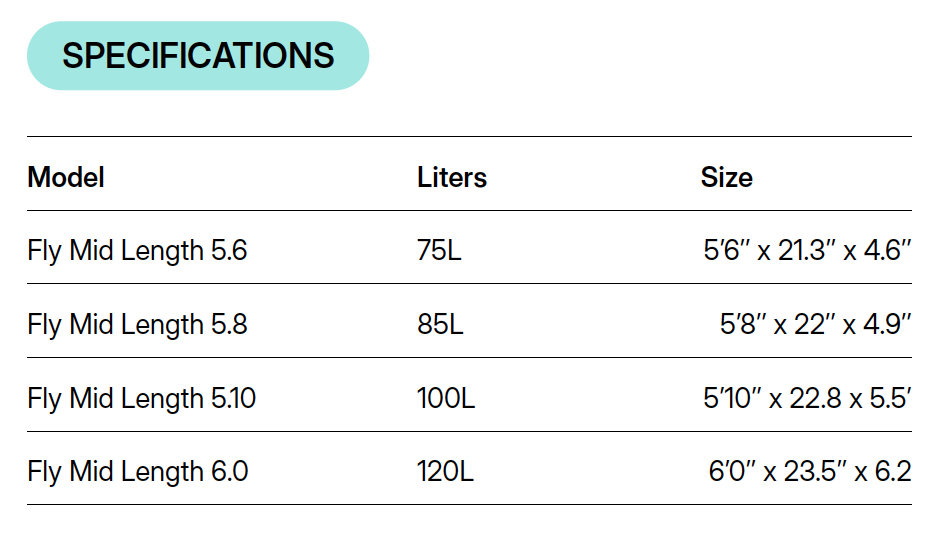Select the 100L liters value
The height and width of the screenshot is (546, 942).
pos(446,398)
